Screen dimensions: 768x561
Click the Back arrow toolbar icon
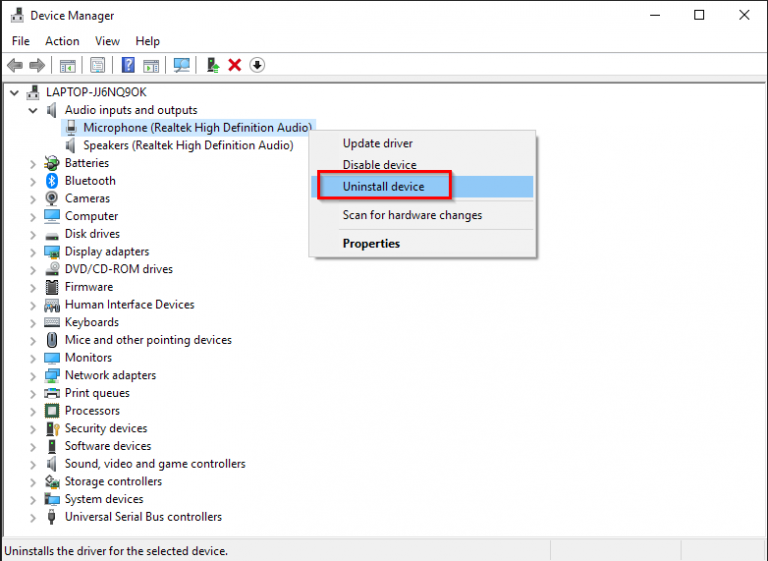[x=15, y=65]
